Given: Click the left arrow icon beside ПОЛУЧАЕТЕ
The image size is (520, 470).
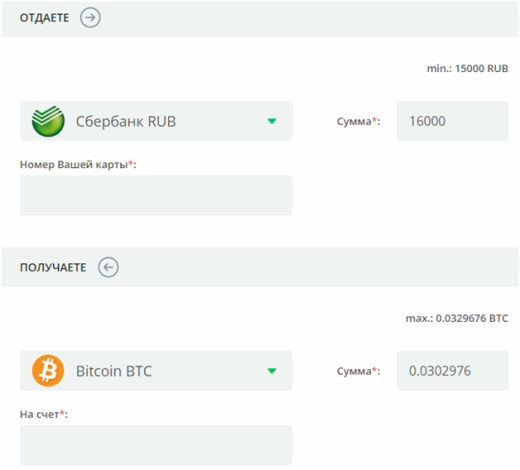Looking at the screenshot, I should (x=108, y=267).
